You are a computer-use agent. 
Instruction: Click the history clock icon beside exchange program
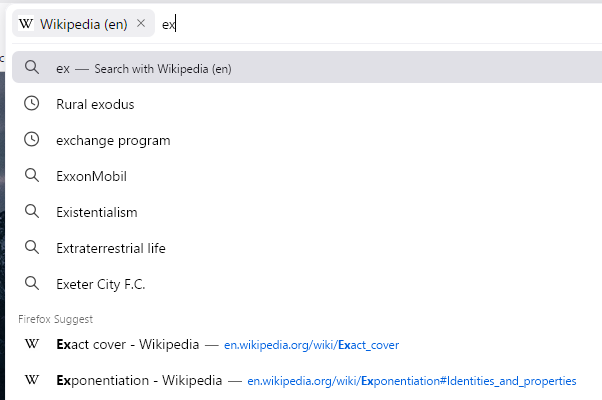tap(32, 140)
